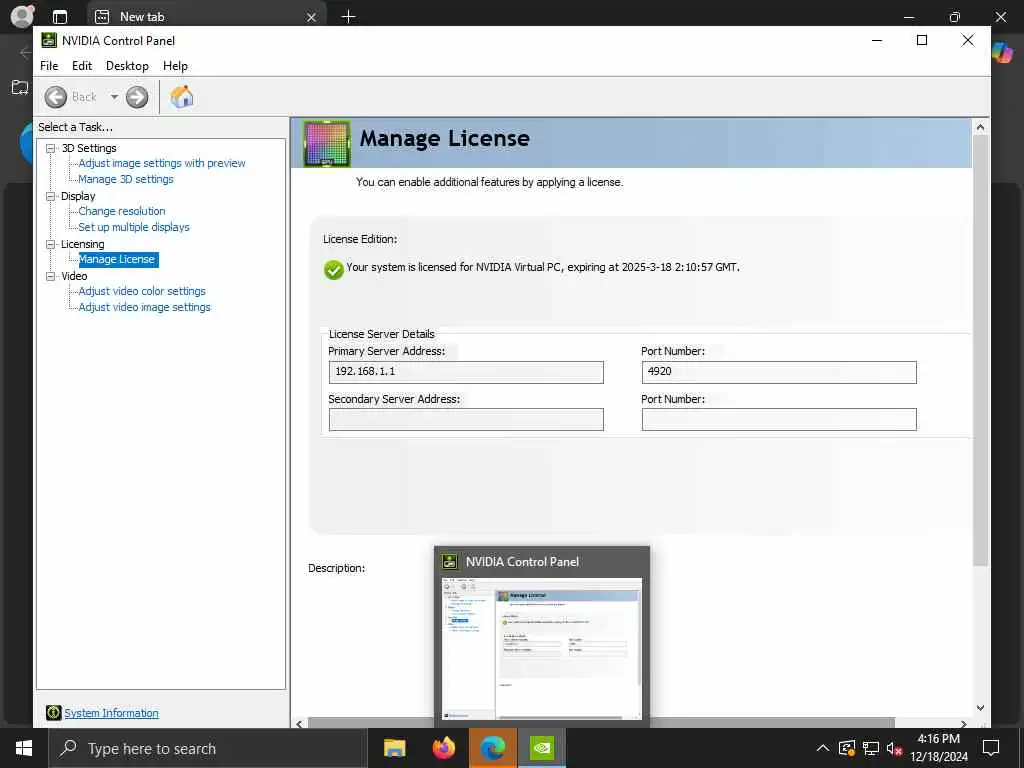This screenshot has height=768, width=1024.
Task: Open the Help menu
Action: point(175,66)
